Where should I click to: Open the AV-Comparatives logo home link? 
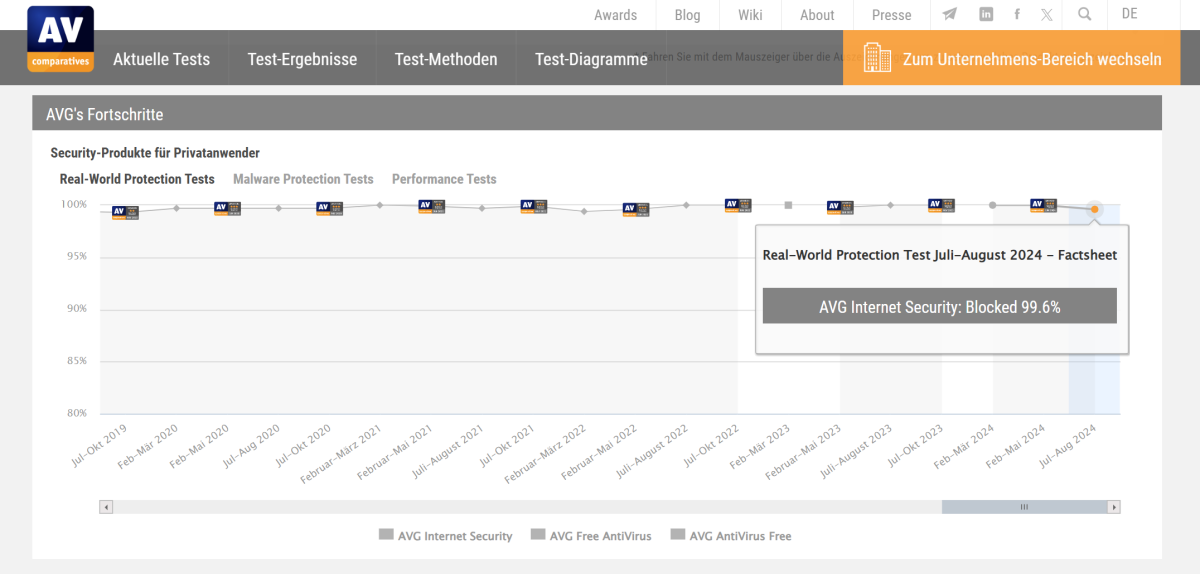[60, 38]
